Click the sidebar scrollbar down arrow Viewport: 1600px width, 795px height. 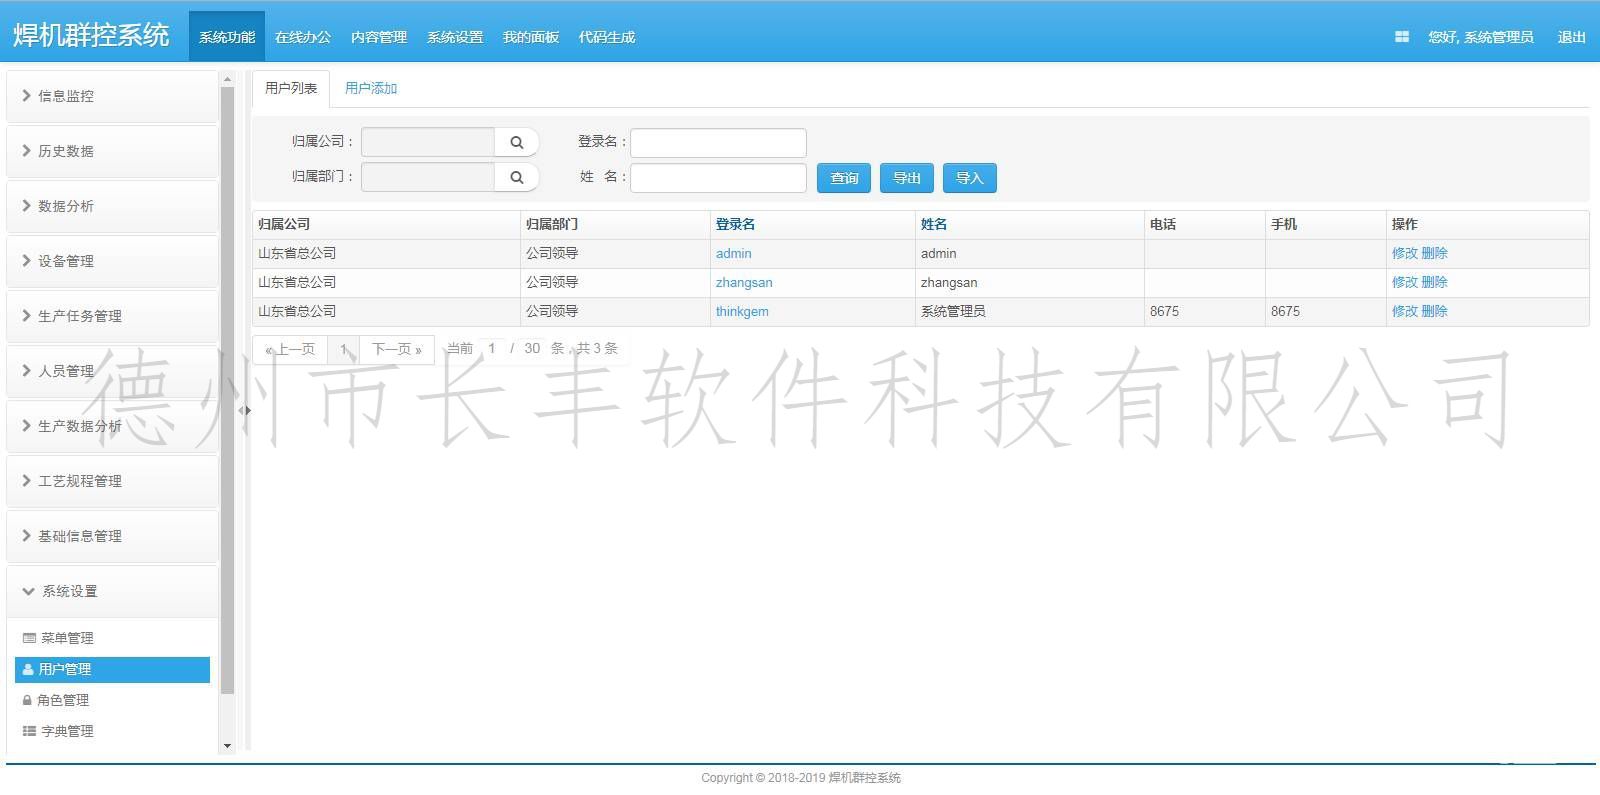[x=227, y=746]
